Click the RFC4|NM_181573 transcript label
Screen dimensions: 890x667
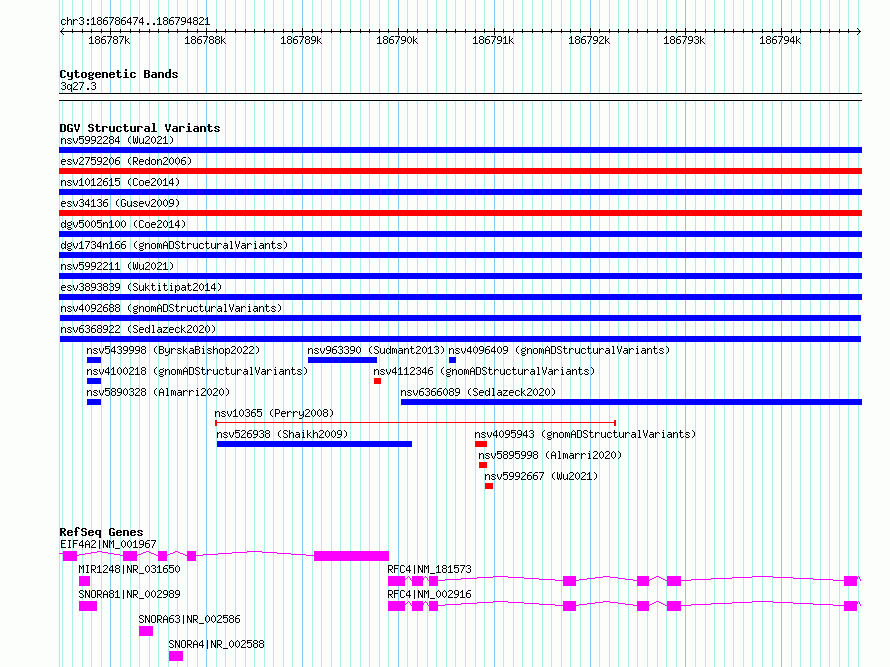(x=429, y=569)
